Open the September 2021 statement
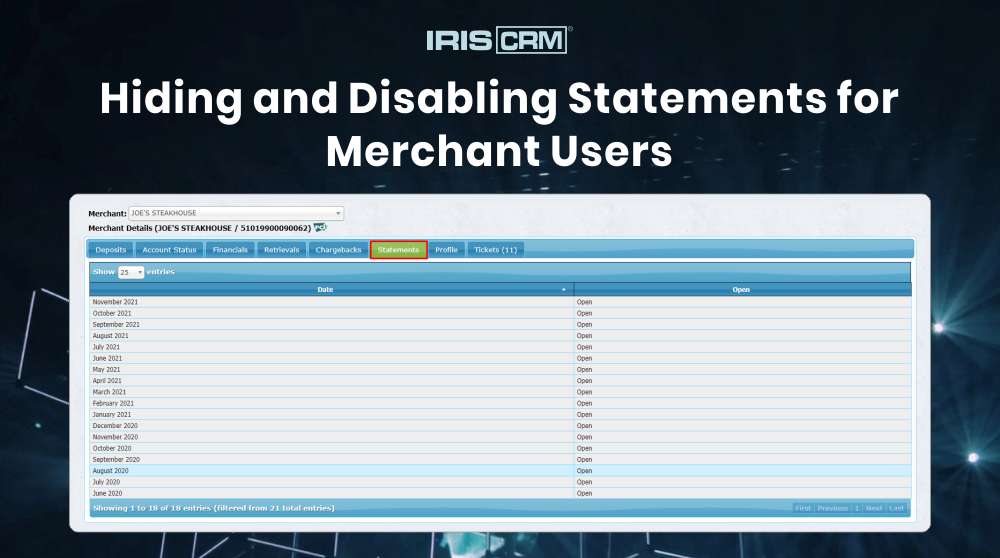Image resolution: width=1000 pixels, height=558 pixels. 584,325
